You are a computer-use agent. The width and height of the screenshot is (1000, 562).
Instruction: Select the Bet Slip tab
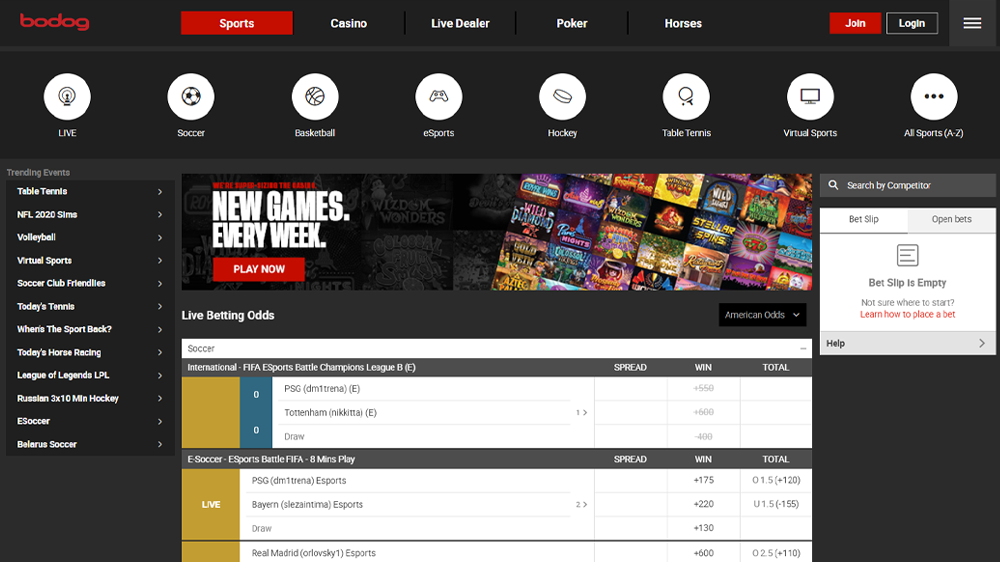pos(864,219)
